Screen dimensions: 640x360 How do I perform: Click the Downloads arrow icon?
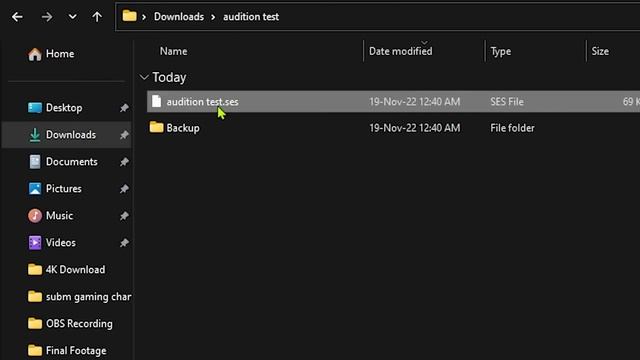pos(35,135)
